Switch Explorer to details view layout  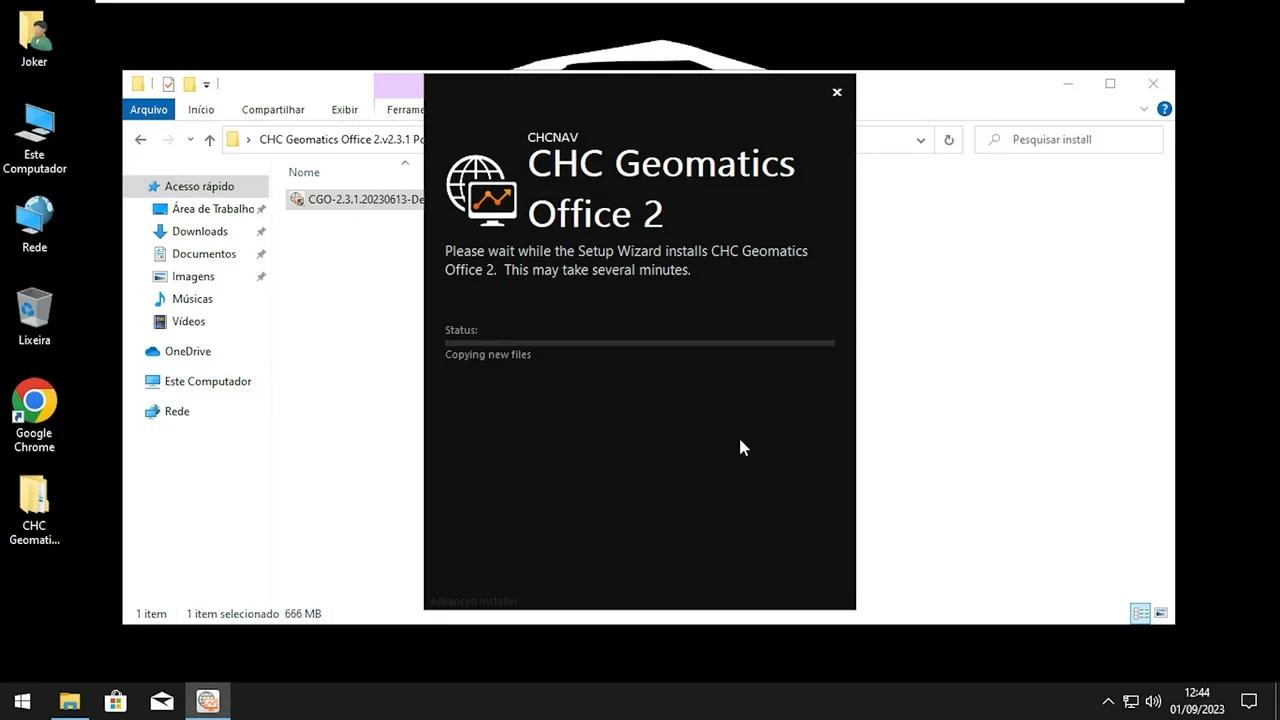[x=1140, y=613]
